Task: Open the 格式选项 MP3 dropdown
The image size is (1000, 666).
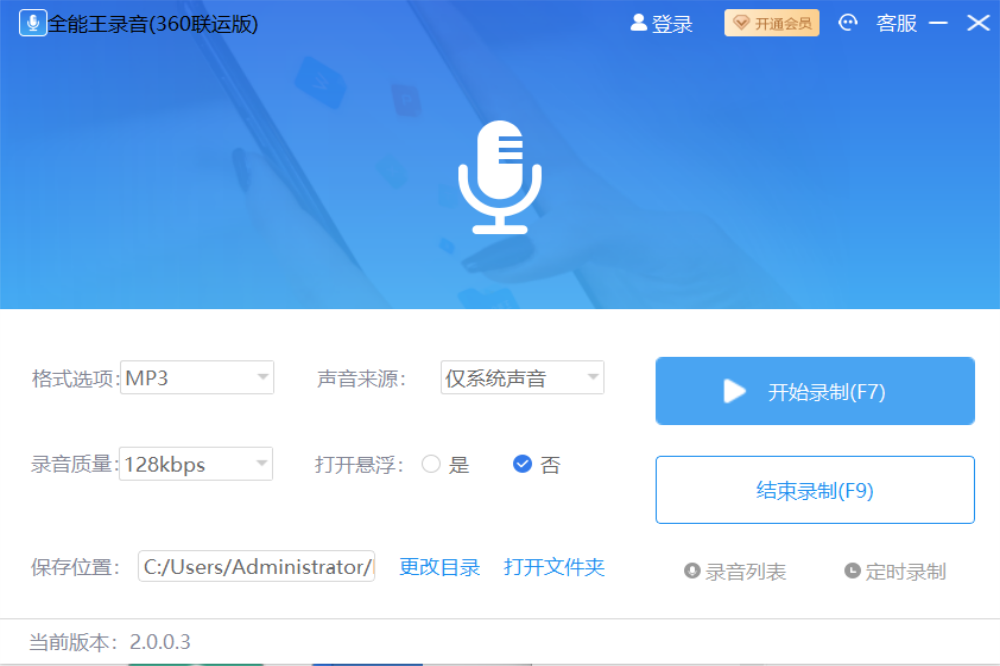Action: click(197, 378)
